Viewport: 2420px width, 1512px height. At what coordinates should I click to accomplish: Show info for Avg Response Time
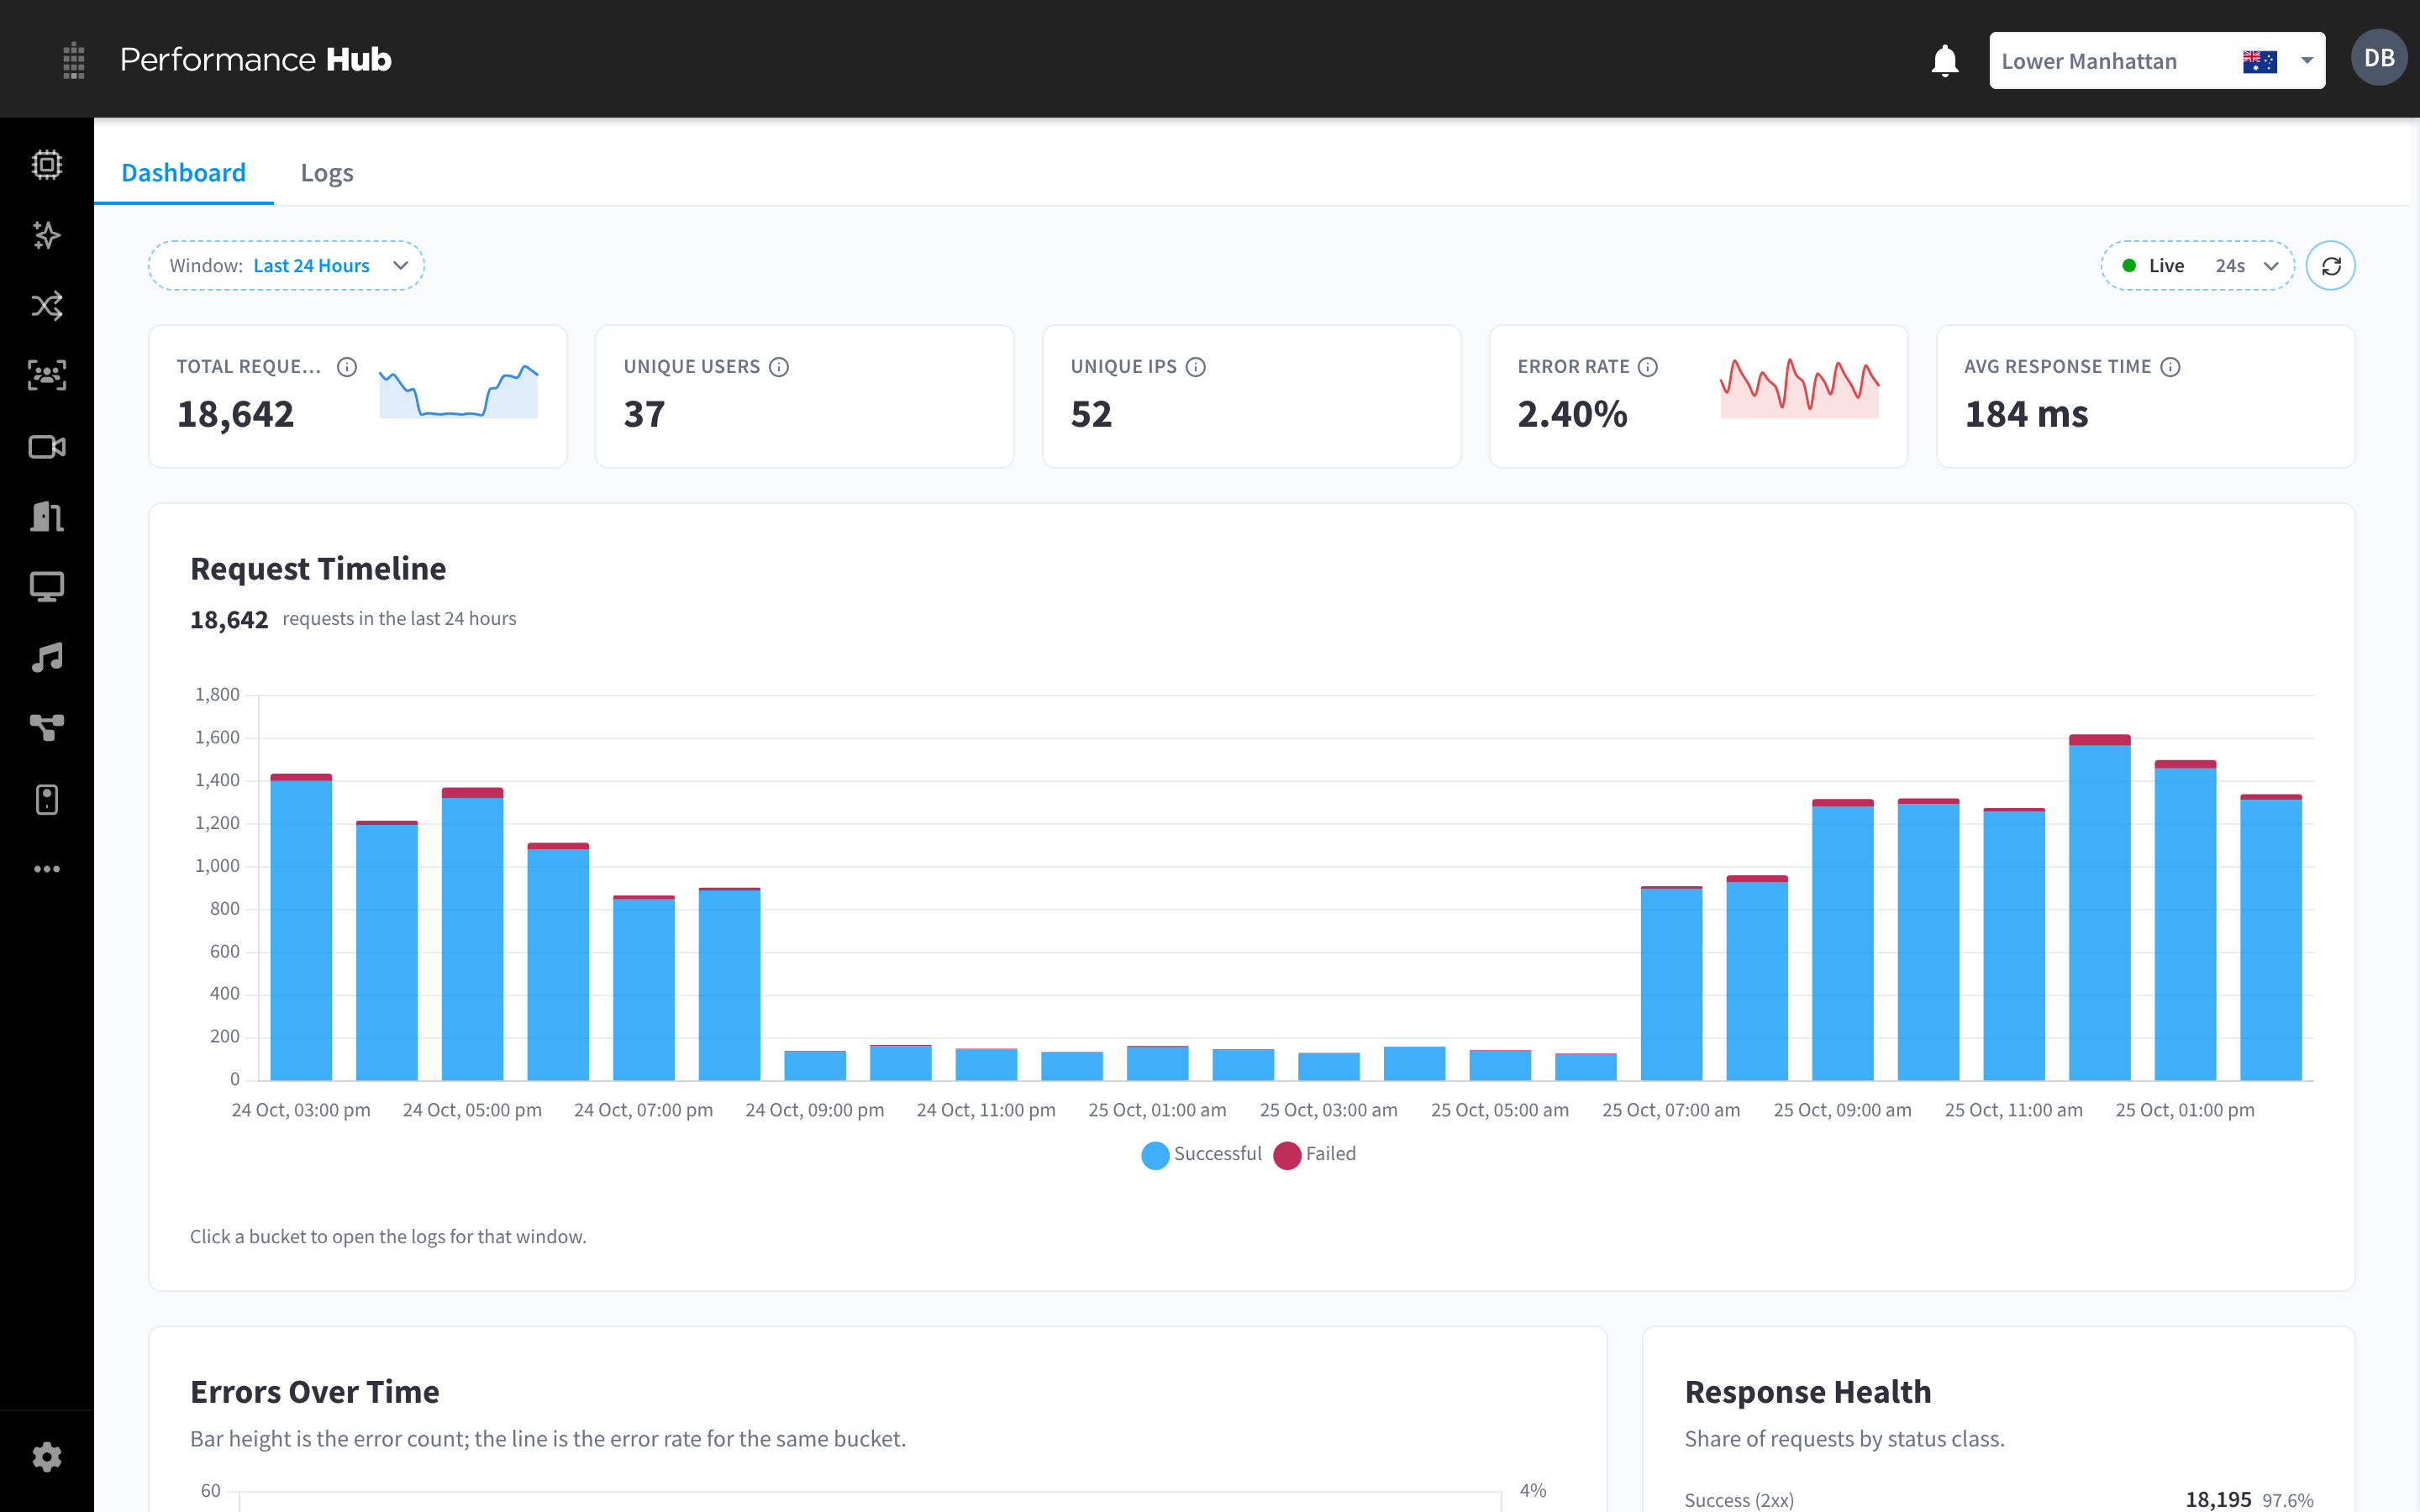[2170, 367]
